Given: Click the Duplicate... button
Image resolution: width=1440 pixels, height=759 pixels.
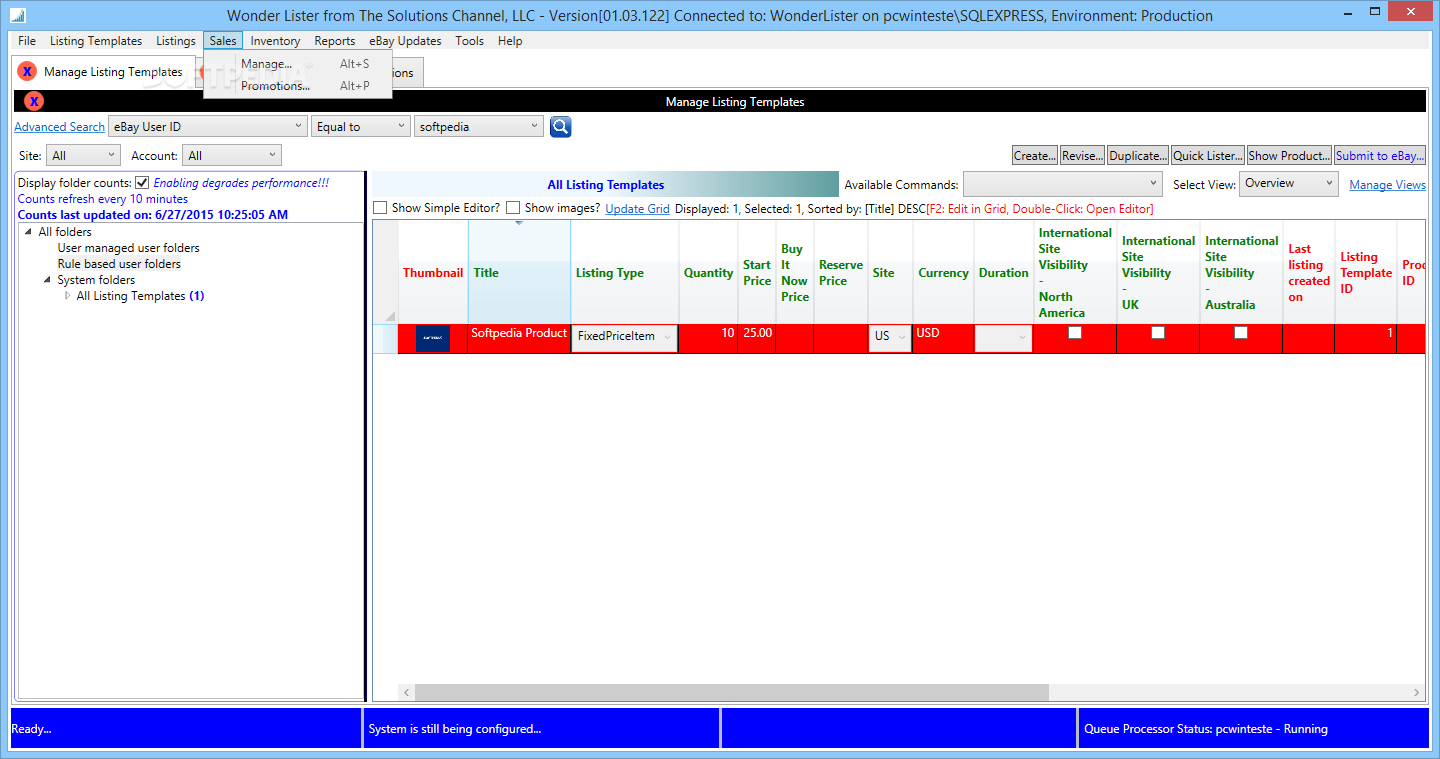Looking at the screenshot, I should (x=1138, y=155).
